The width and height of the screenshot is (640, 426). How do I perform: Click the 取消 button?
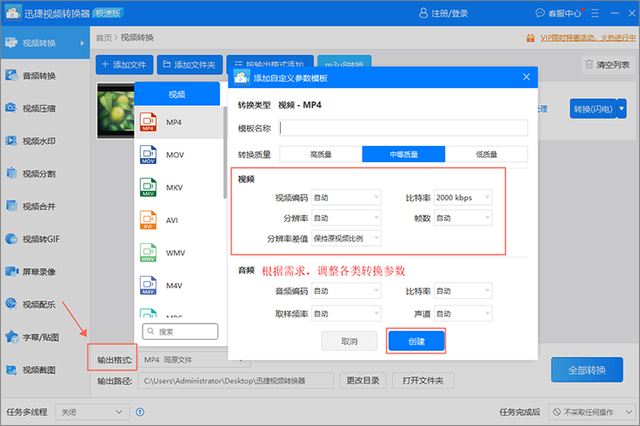pyautogui.click(x=349, y=341)
